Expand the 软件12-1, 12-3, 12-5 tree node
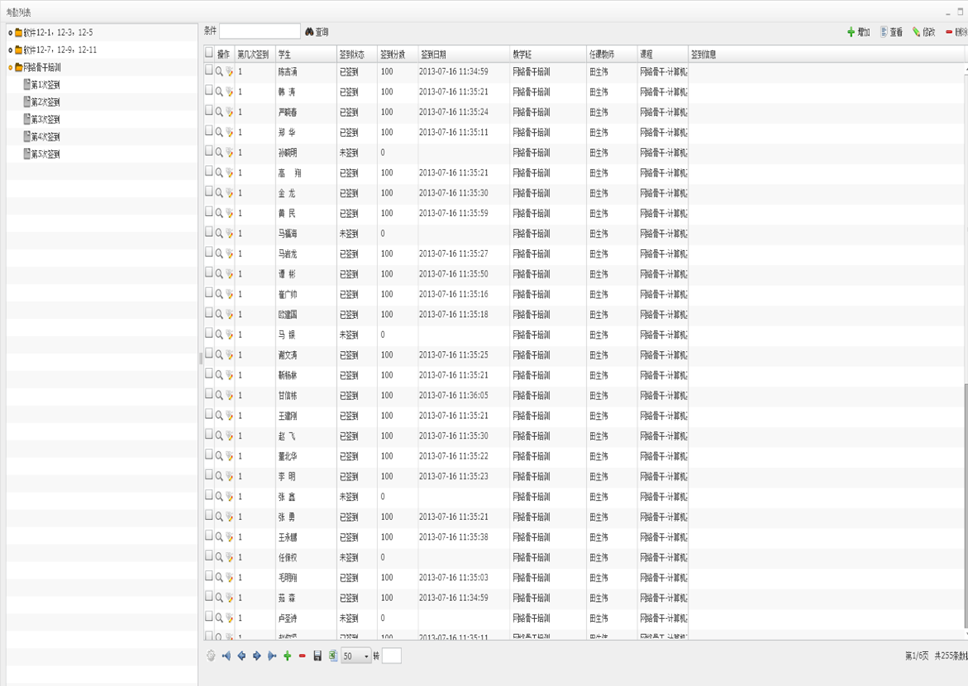The image size is (968, 686). pyautogui.click(x=10, y=33)
